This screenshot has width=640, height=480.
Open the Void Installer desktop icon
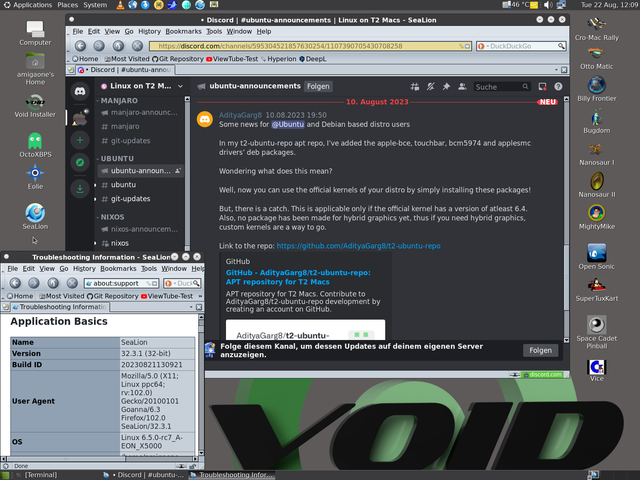tap(35, 106)
